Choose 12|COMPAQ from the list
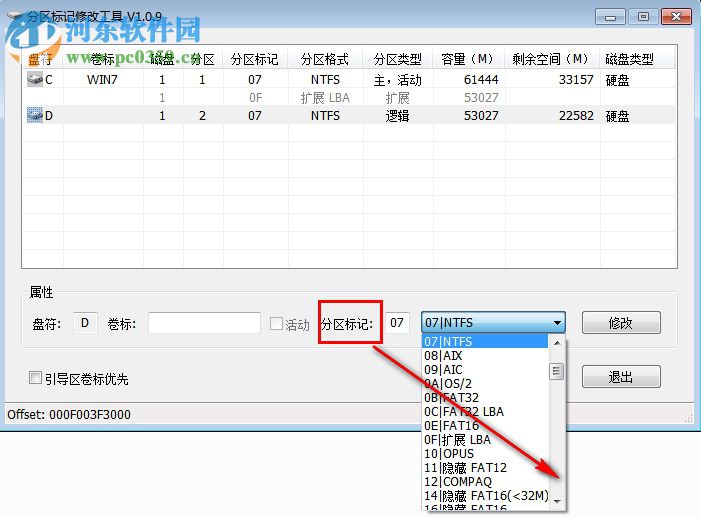701x518 pixels. (485, 482)
